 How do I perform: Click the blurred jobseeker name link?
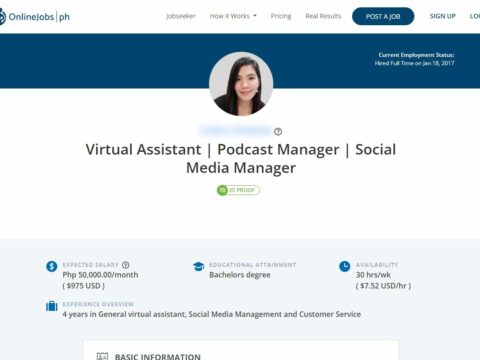coord(235,131)
